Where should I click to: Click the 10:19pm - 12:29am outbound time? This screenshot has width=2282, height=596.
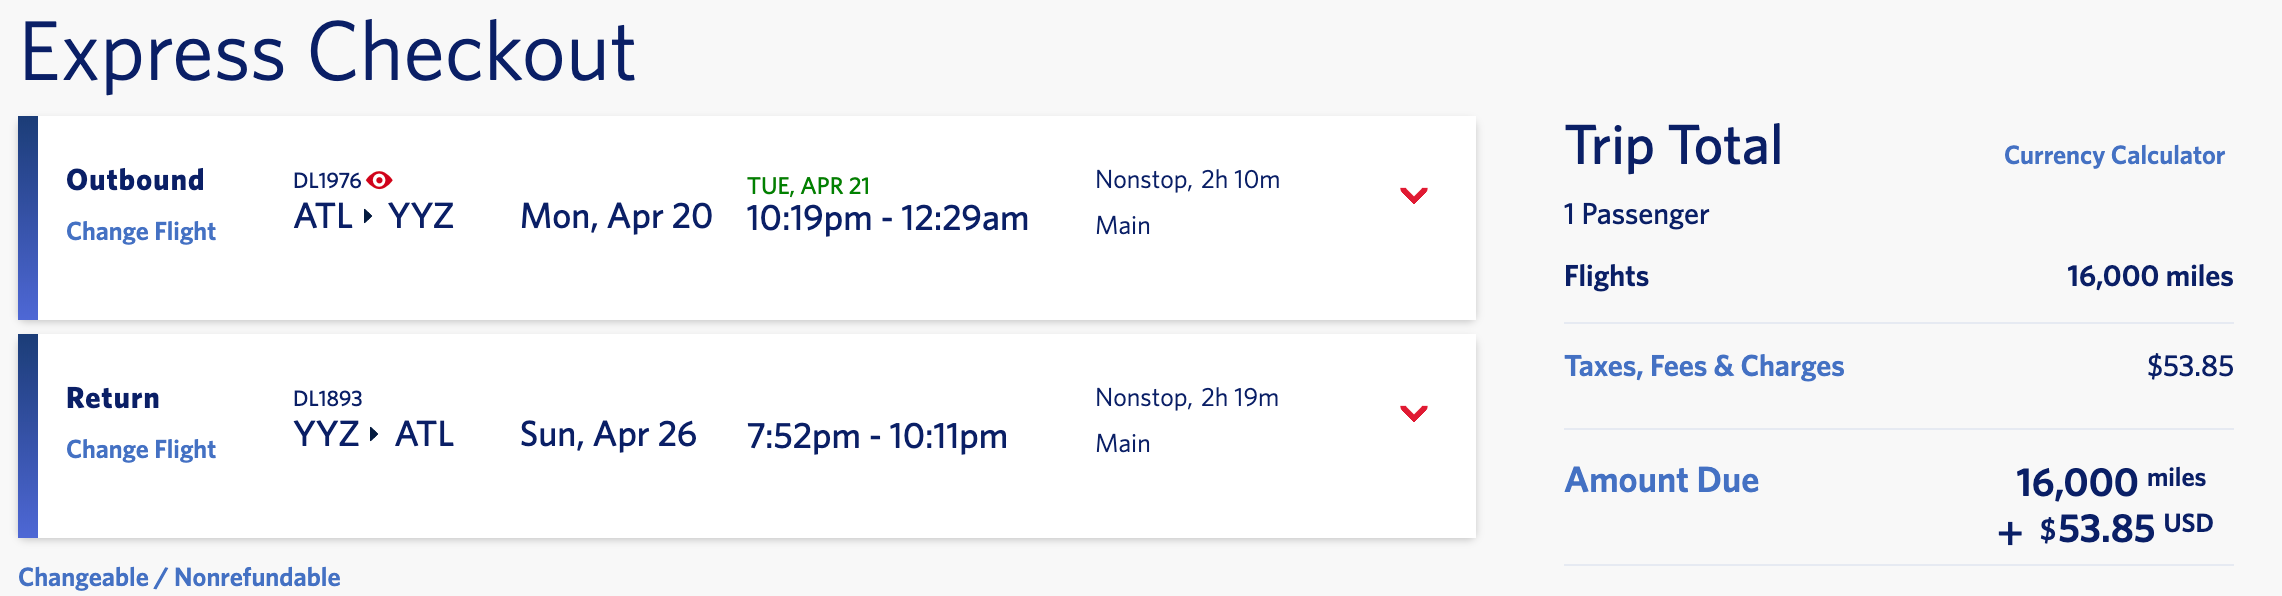(x=887, y=218)
